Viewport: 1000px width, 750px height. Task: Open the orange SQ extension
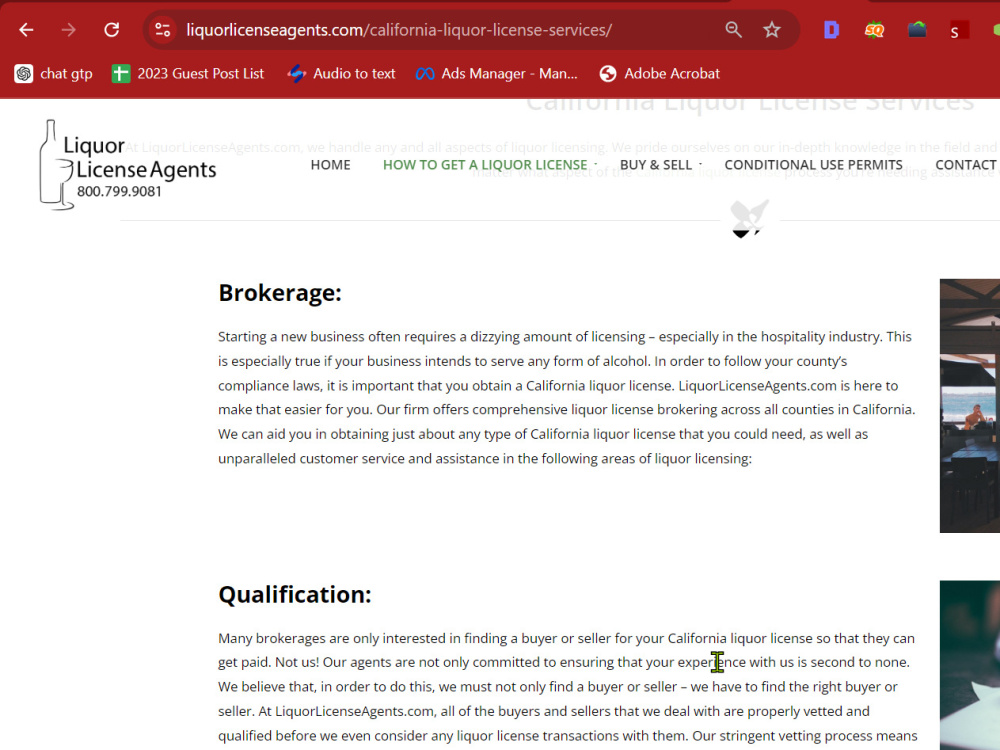tap(874, 29)
